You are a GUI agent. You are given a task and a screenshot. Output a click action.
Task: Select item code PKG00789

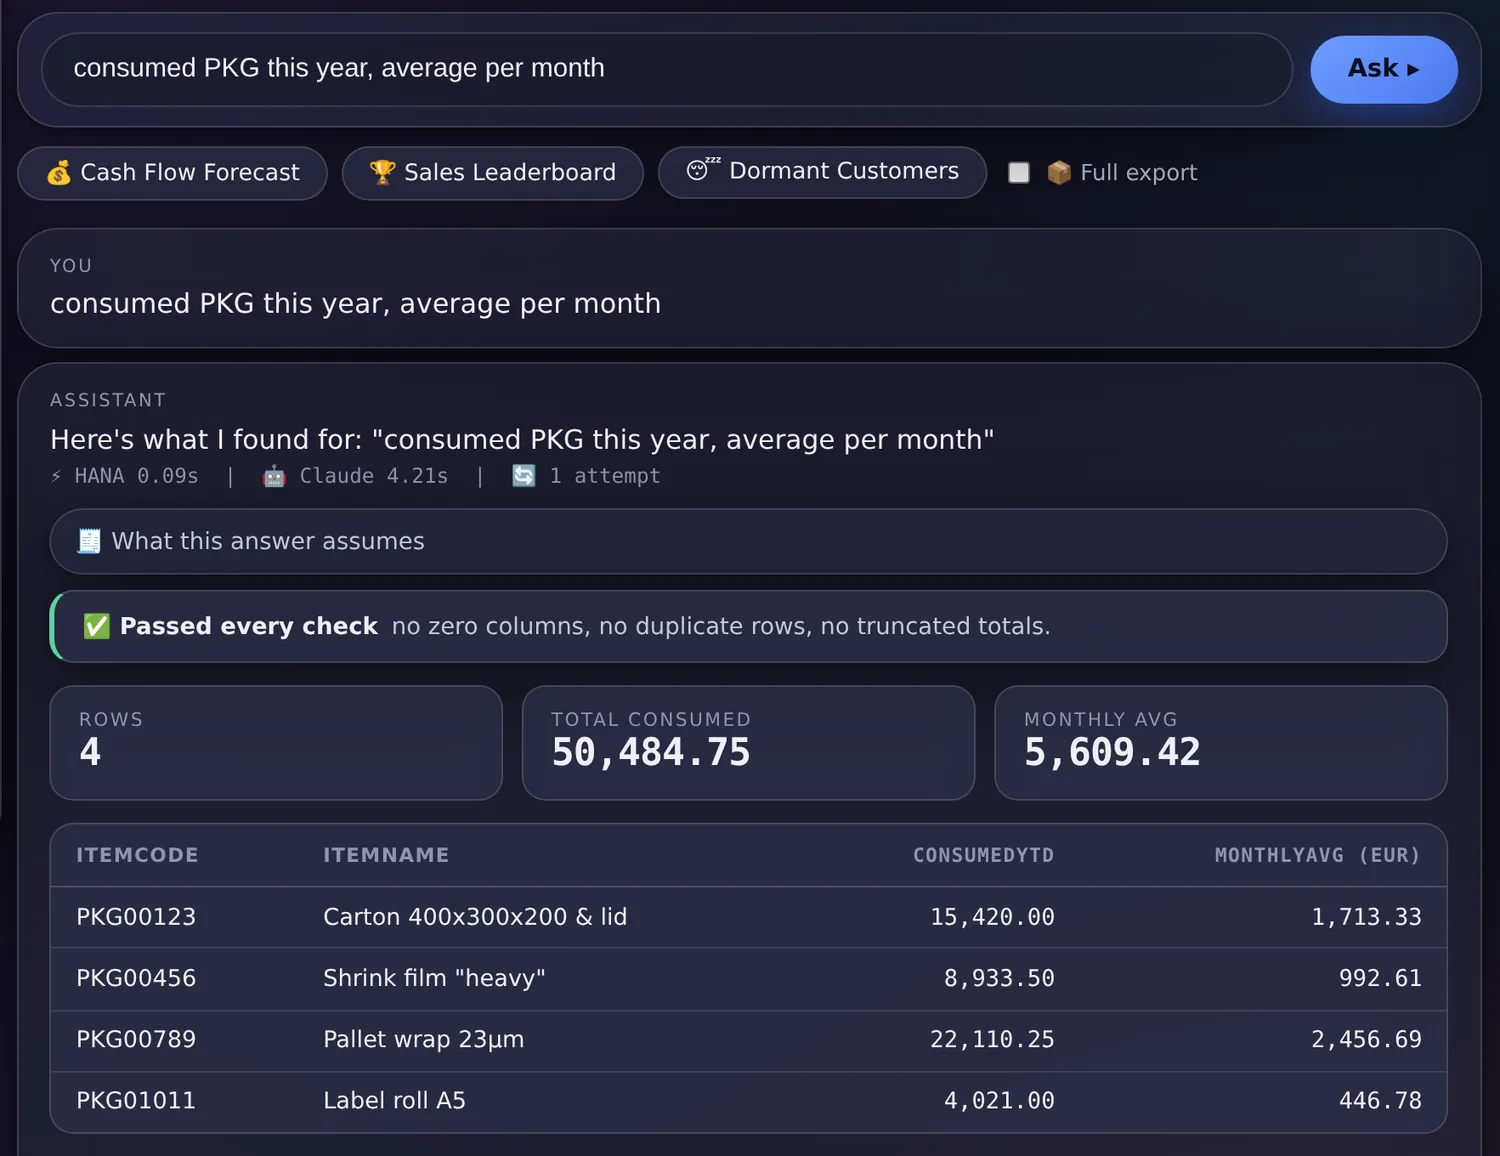(x=136, y=1039)
